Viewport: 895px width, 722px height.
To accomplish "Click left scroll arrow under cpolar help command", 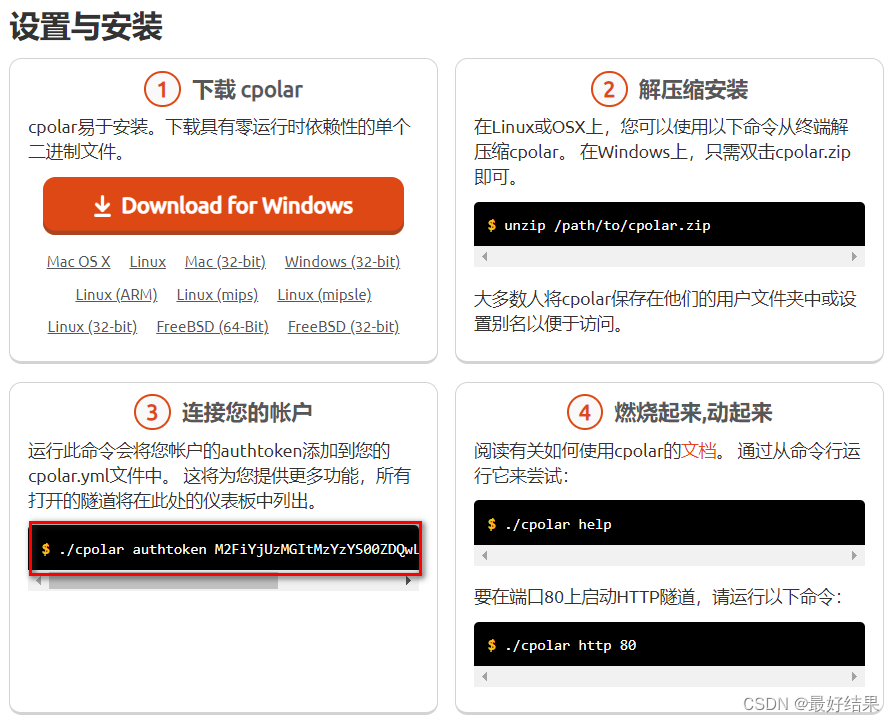I will pos(485,555).
